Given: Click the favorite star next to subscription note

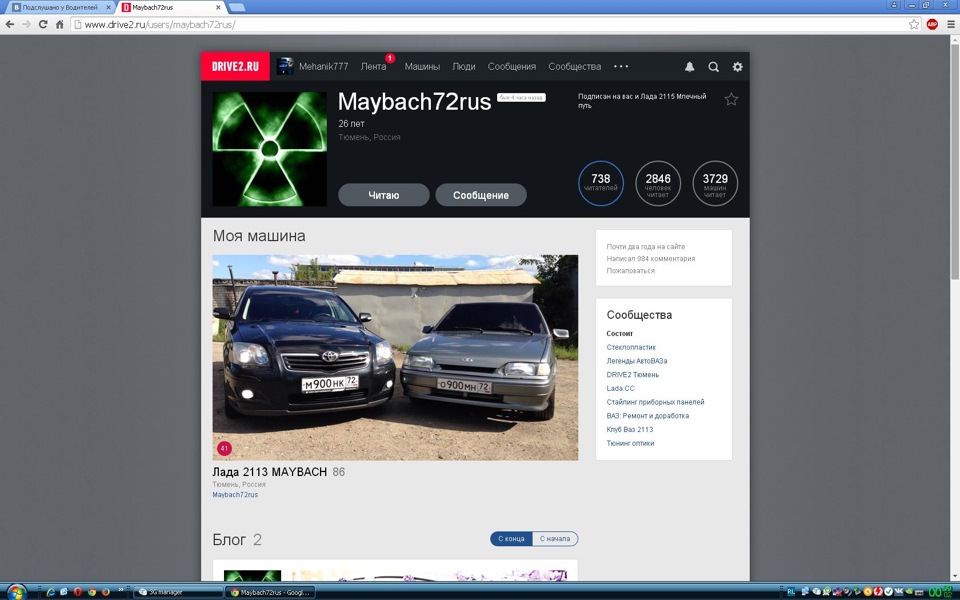Looking at the screenshot, I should click(731, 99).
